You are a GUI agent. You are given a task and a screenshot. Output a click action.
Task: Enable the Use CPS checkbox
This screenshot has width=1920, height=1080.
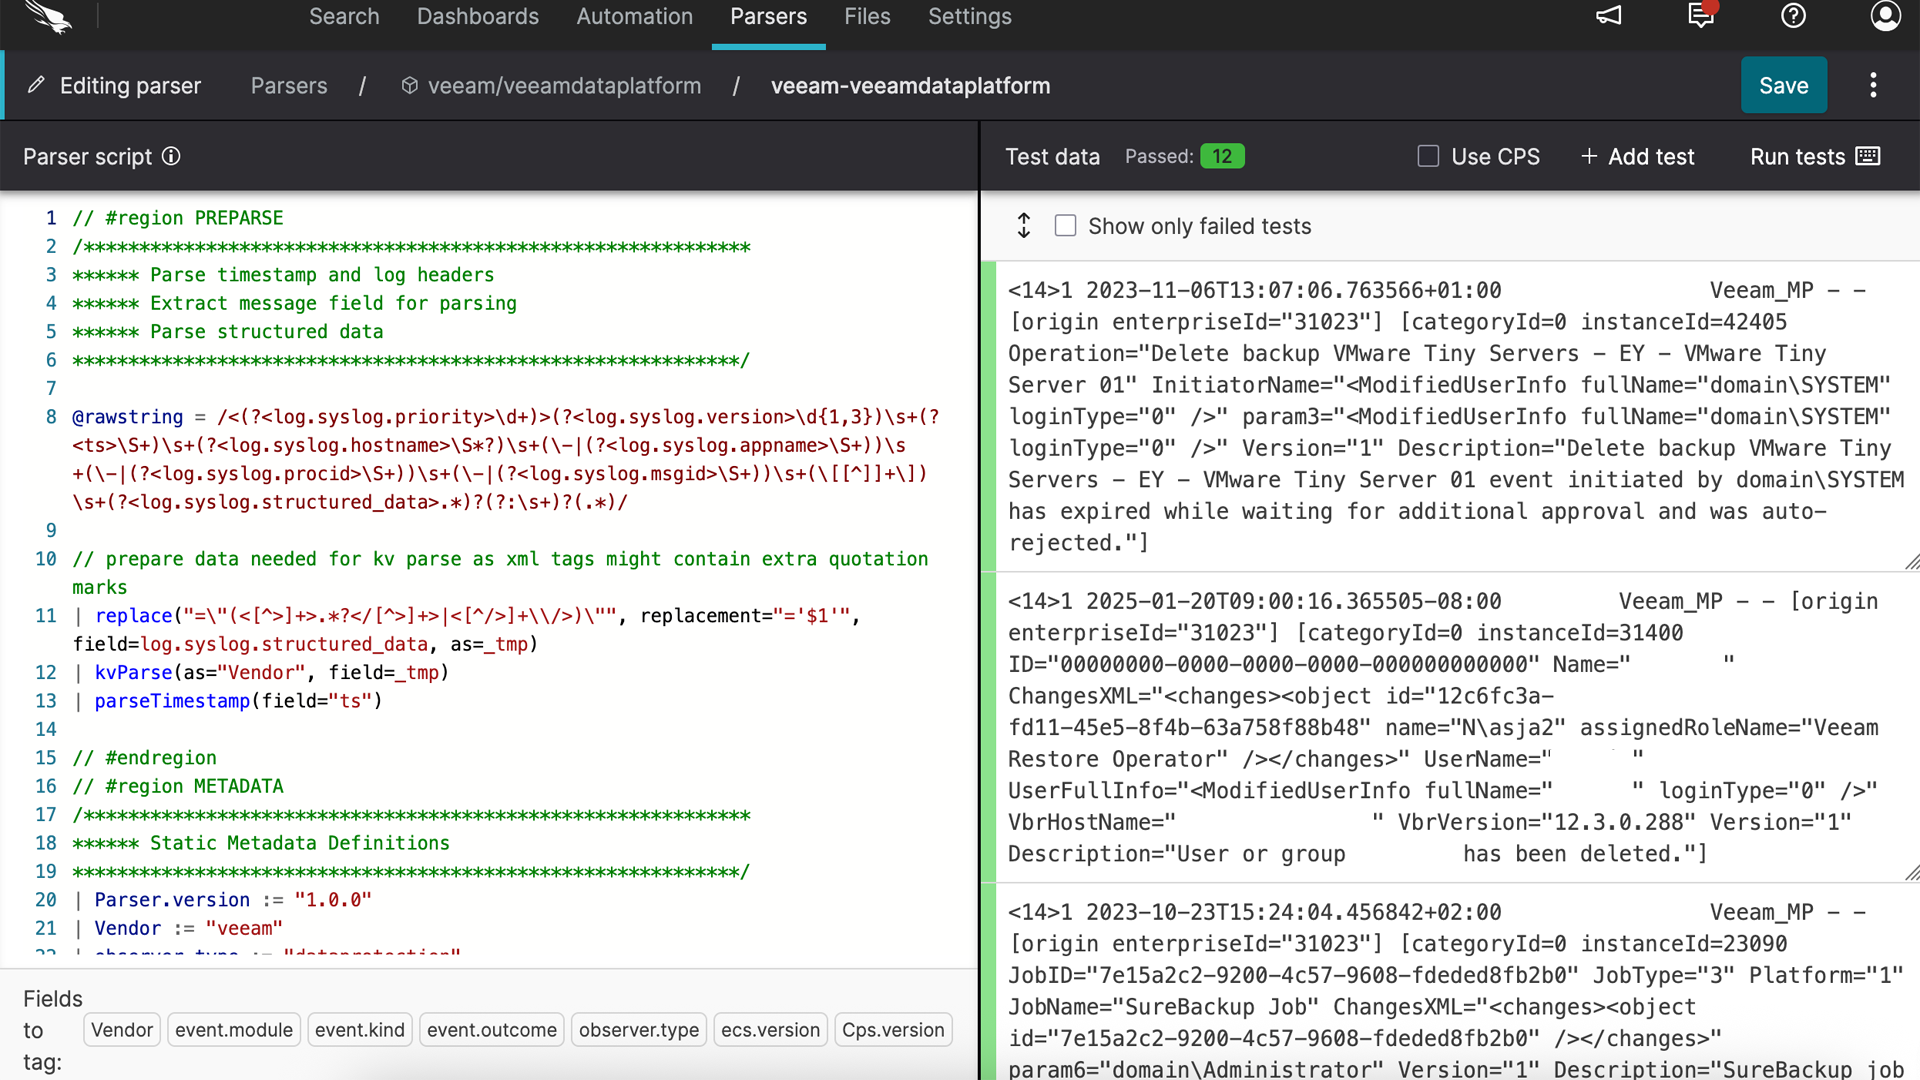click(x=1428, y=156)
